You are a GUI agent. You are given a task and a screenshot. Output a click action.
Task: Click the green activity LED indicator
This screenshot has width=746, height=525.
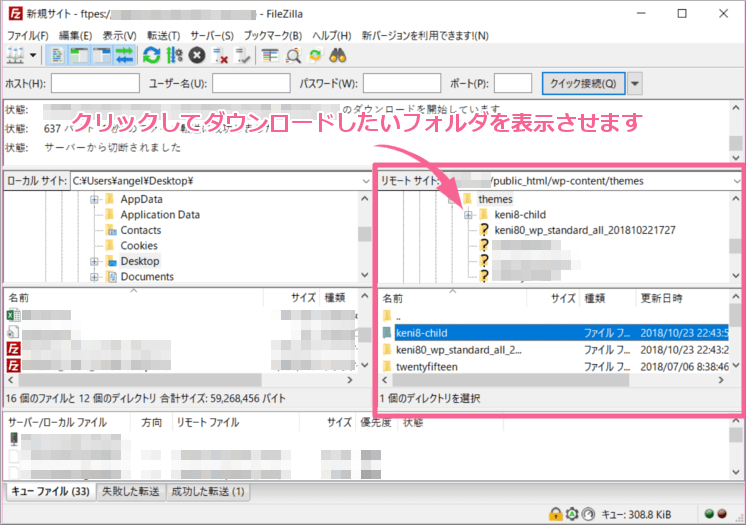(x=709, y=514)
